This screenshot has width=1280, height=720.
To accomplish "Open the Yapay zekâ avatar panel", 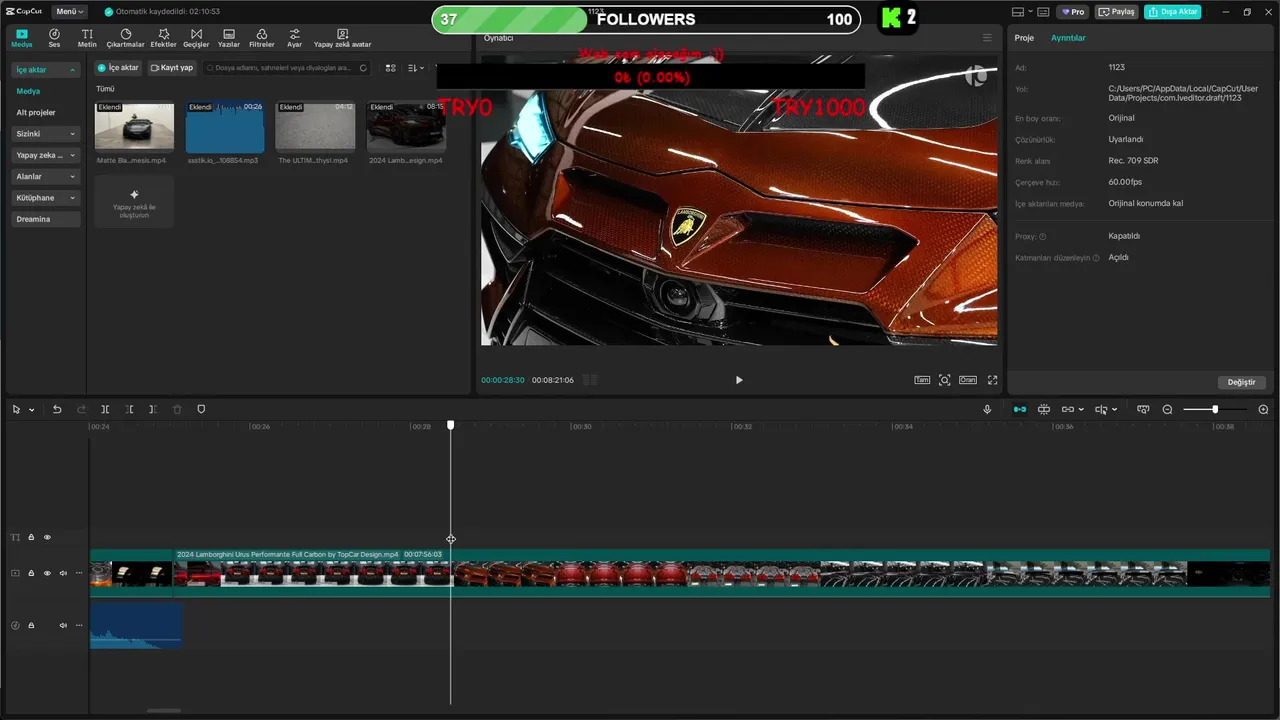I will (x=342, y=38).
